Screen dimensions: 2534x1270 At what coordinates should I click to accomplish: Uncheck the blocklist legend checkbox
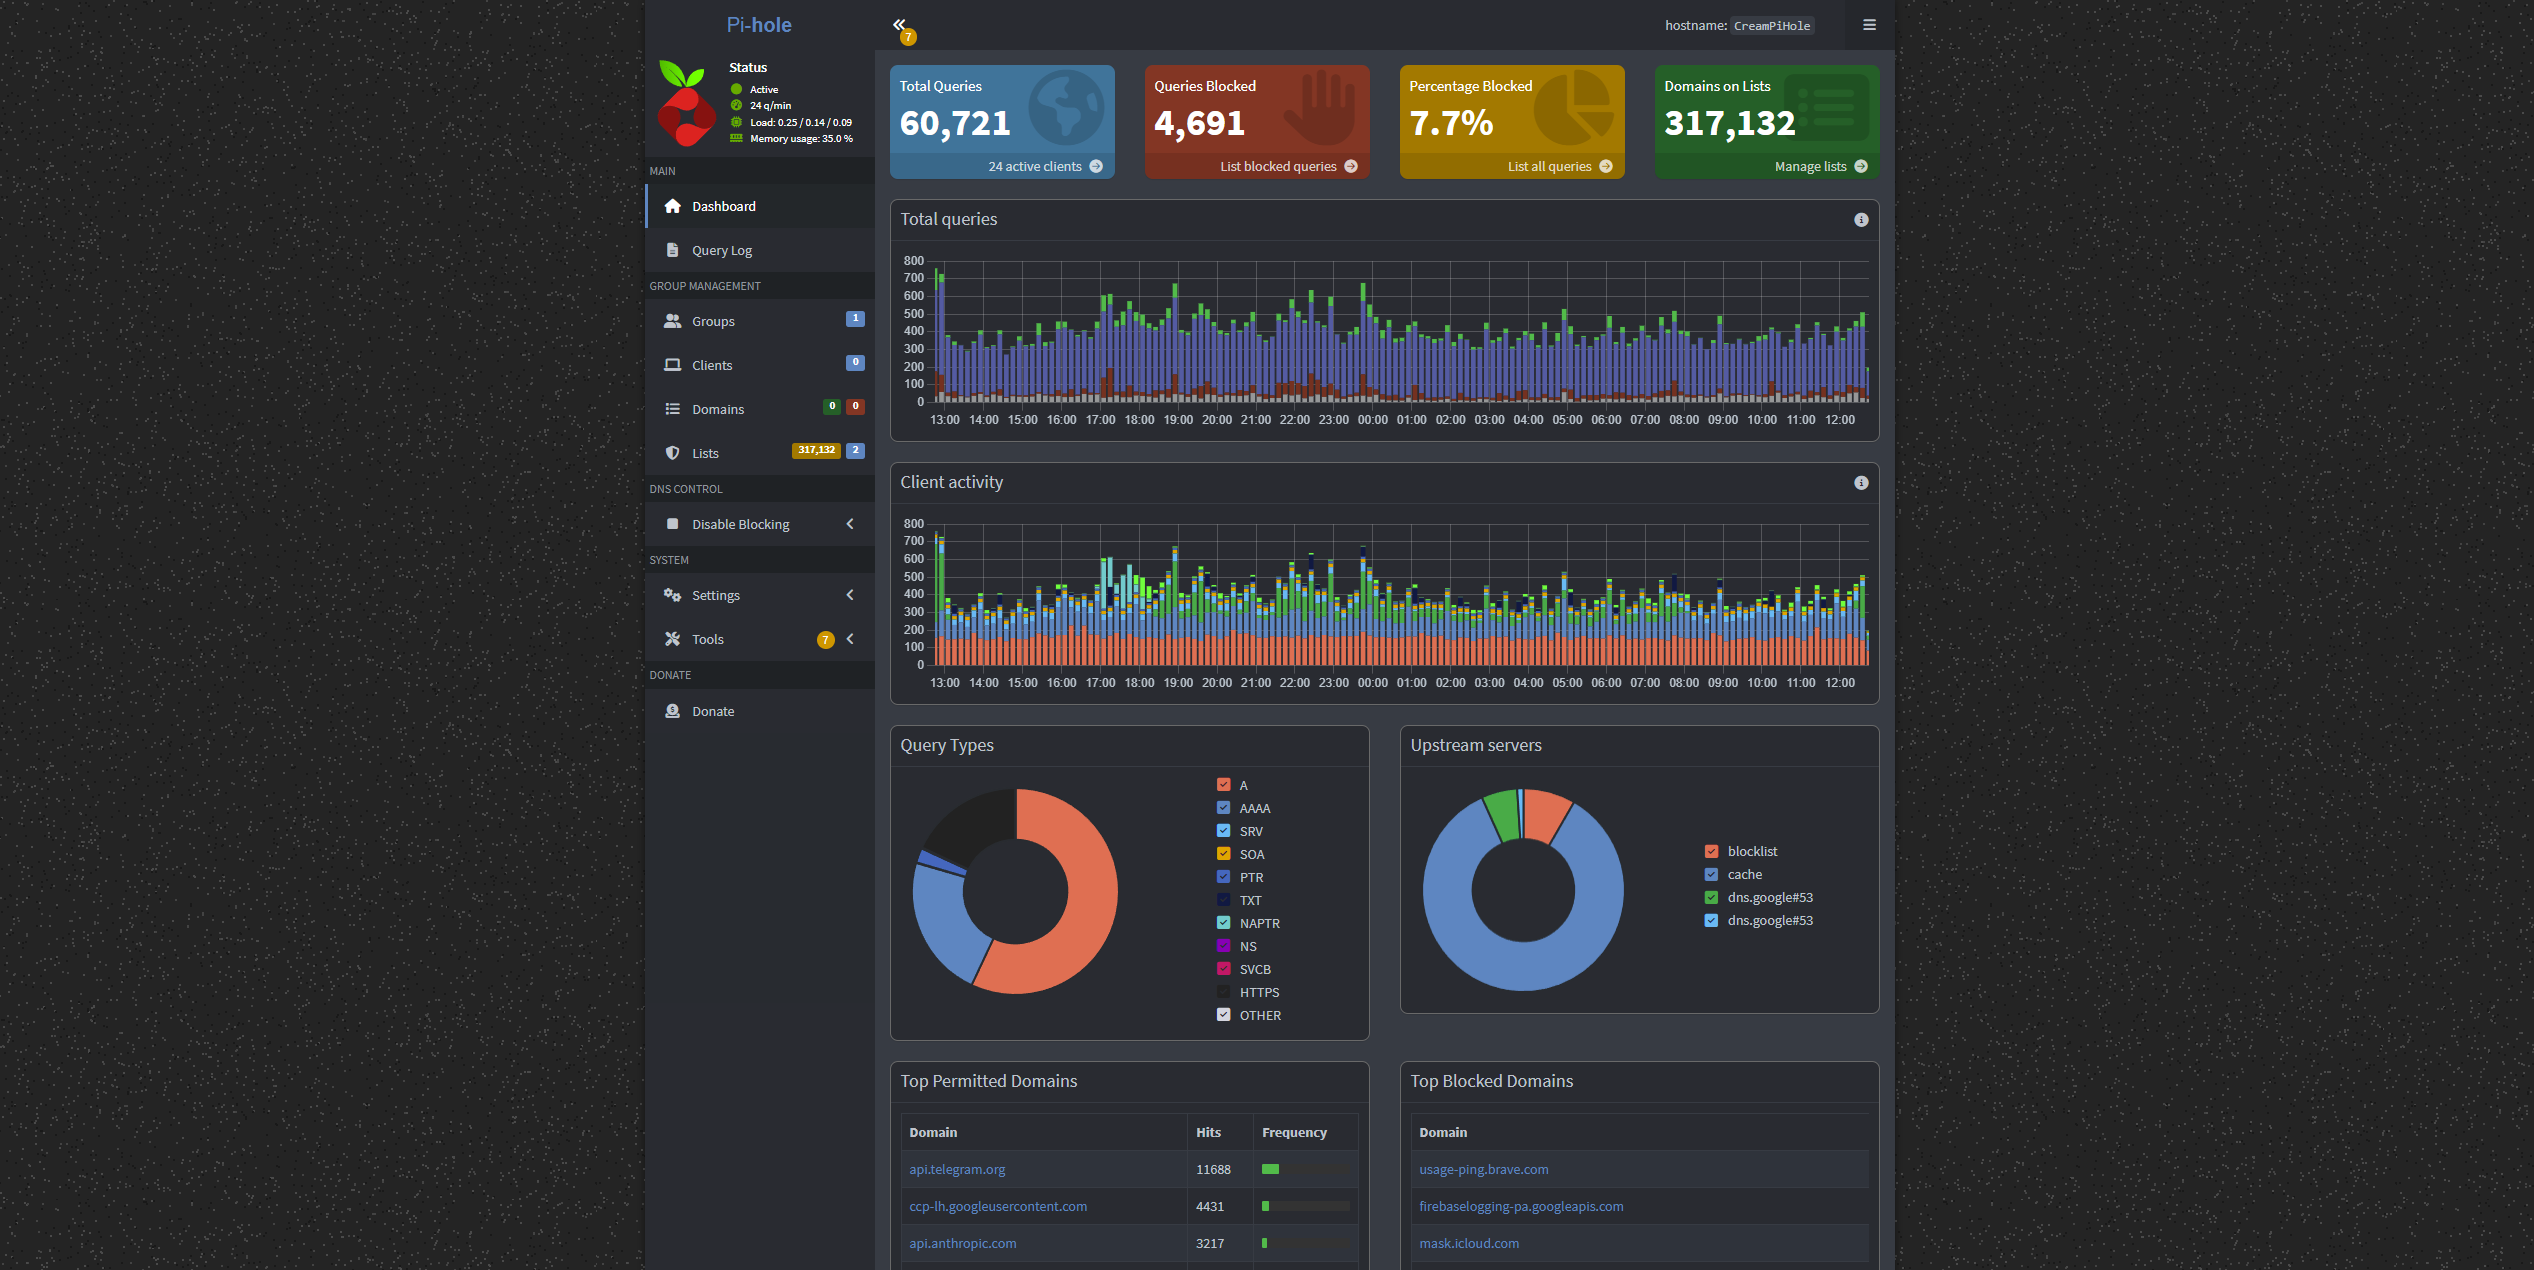click(x=1711, y=851)
